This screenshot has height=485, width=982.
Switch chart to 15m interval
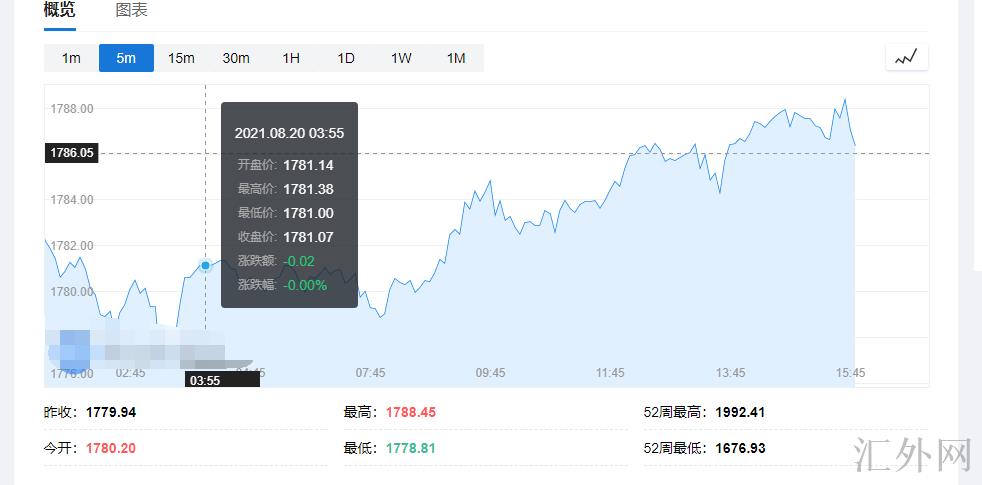[x=181, y=58]
